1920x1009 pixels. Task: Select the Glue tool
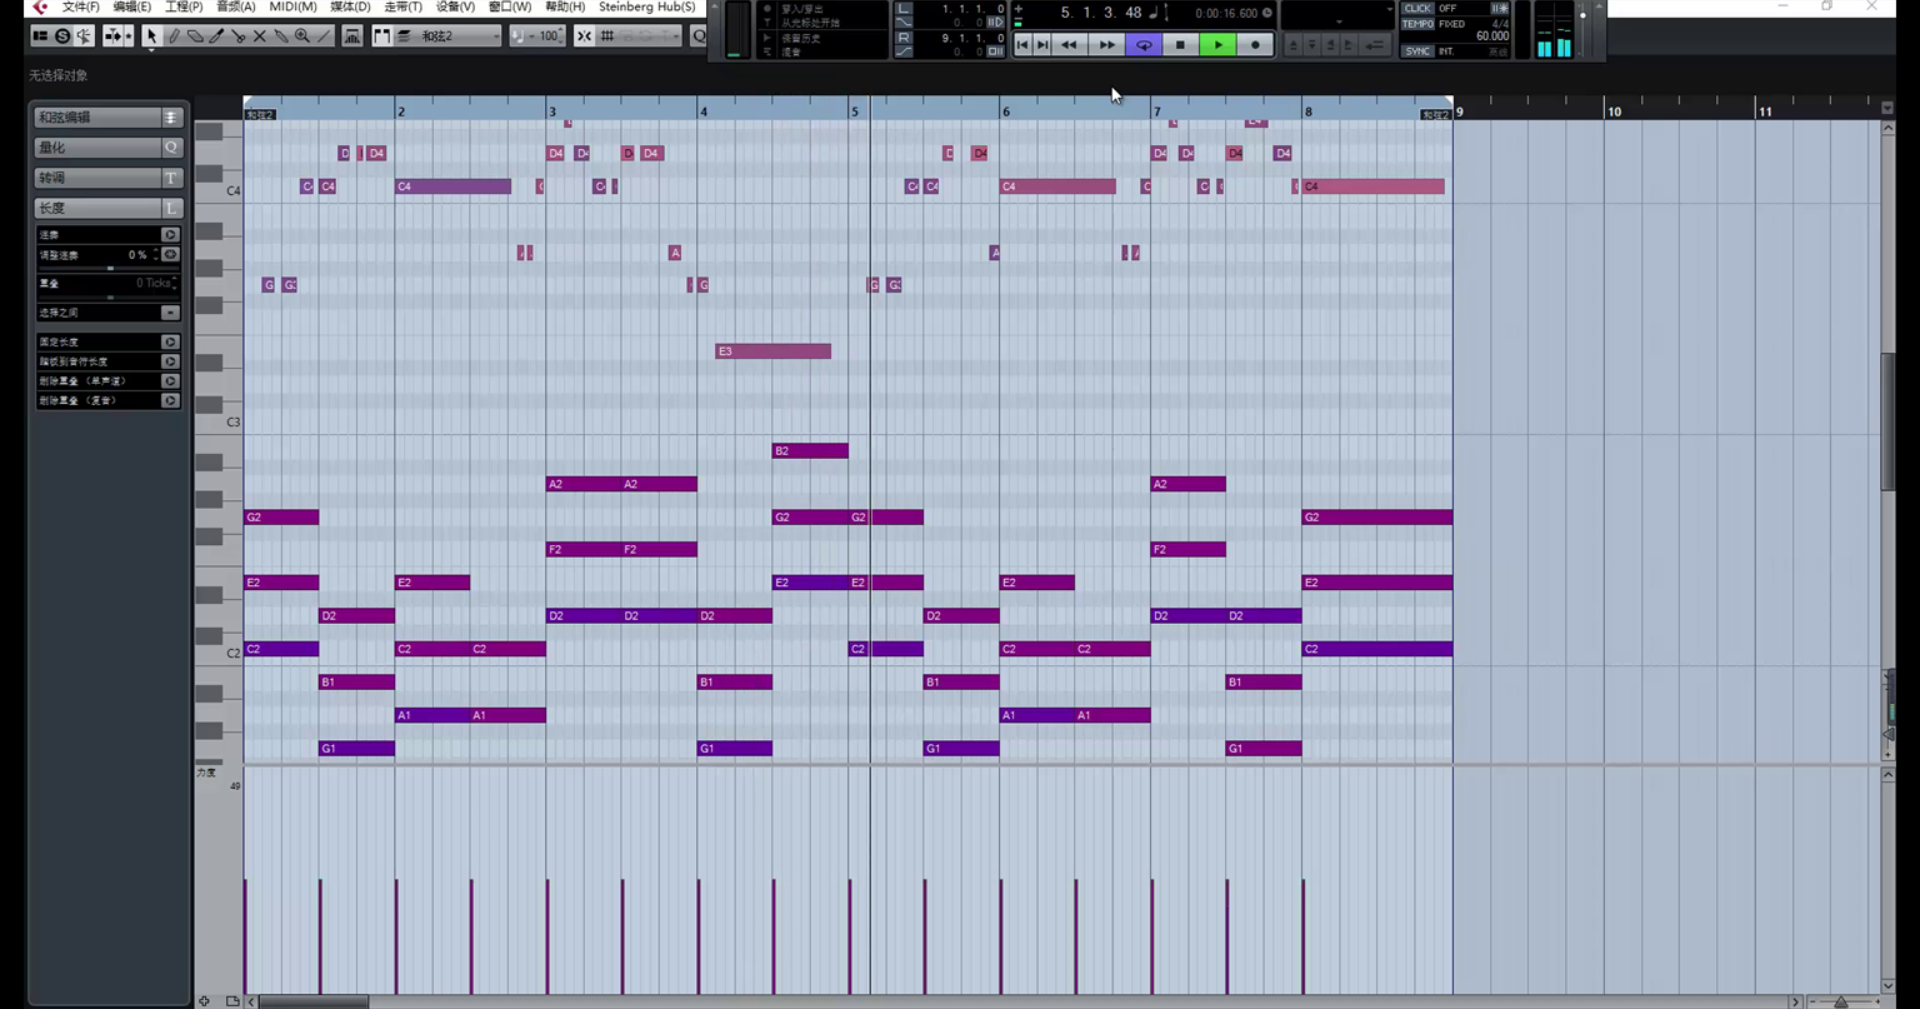tap(281, 36)
